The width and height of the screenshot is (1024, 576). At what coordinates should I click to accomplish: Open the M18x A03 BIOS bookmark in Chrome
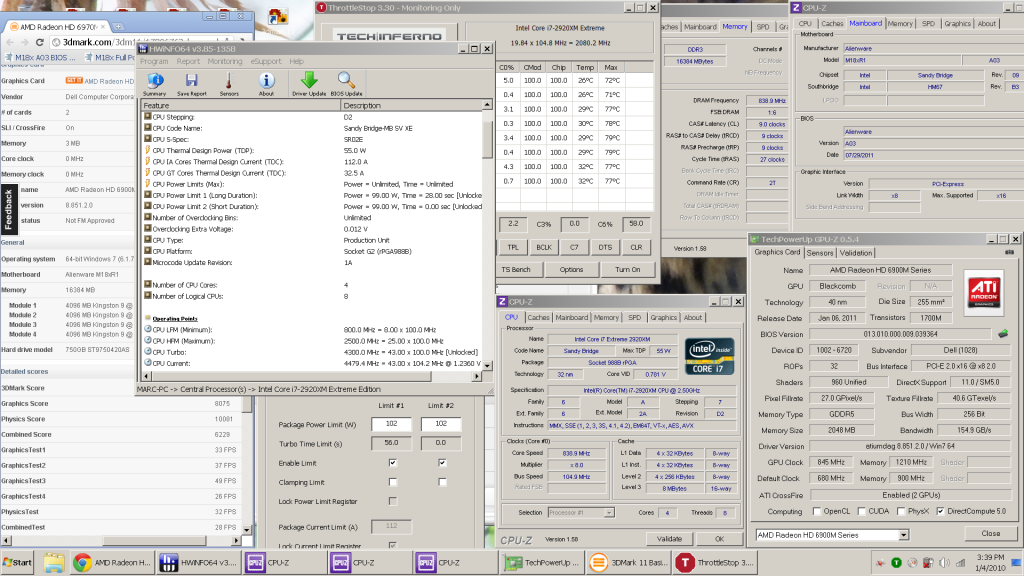(39, 57)
